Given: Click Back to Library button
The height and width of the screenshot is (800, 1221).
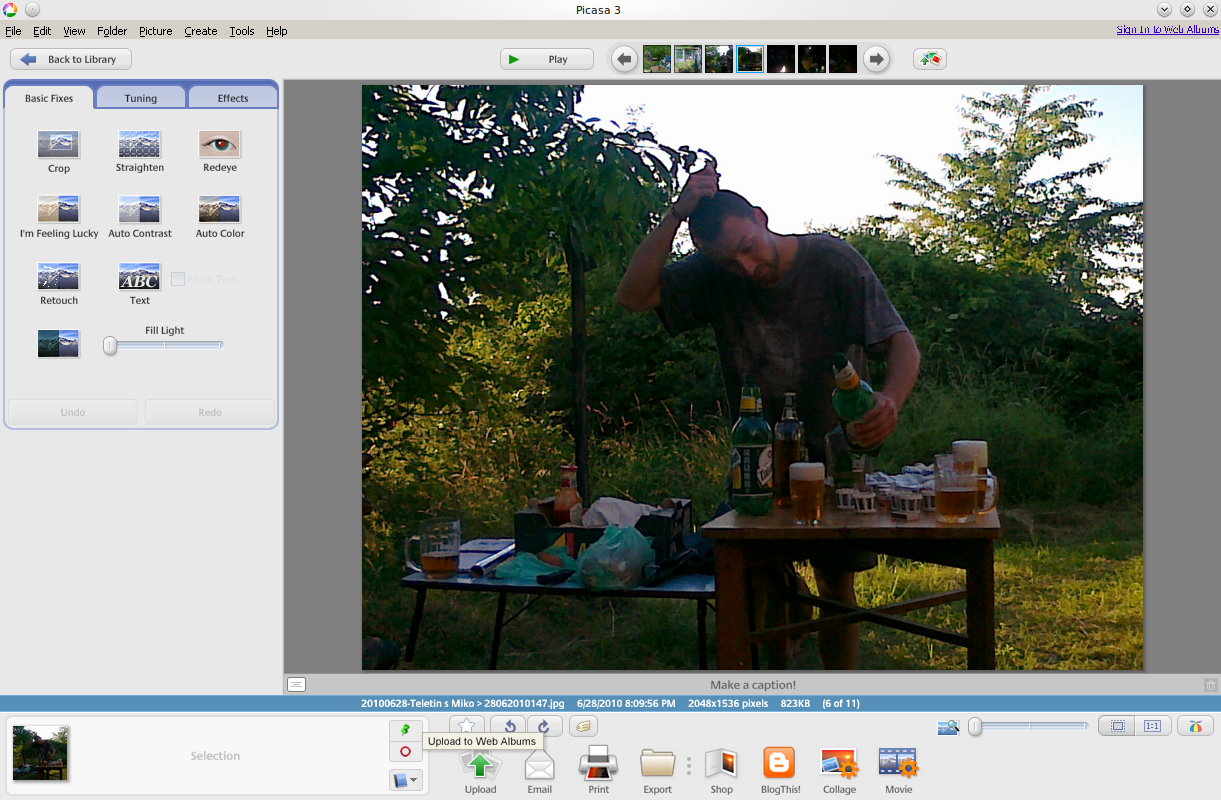Looking at the screenshot, I should 71,59.
